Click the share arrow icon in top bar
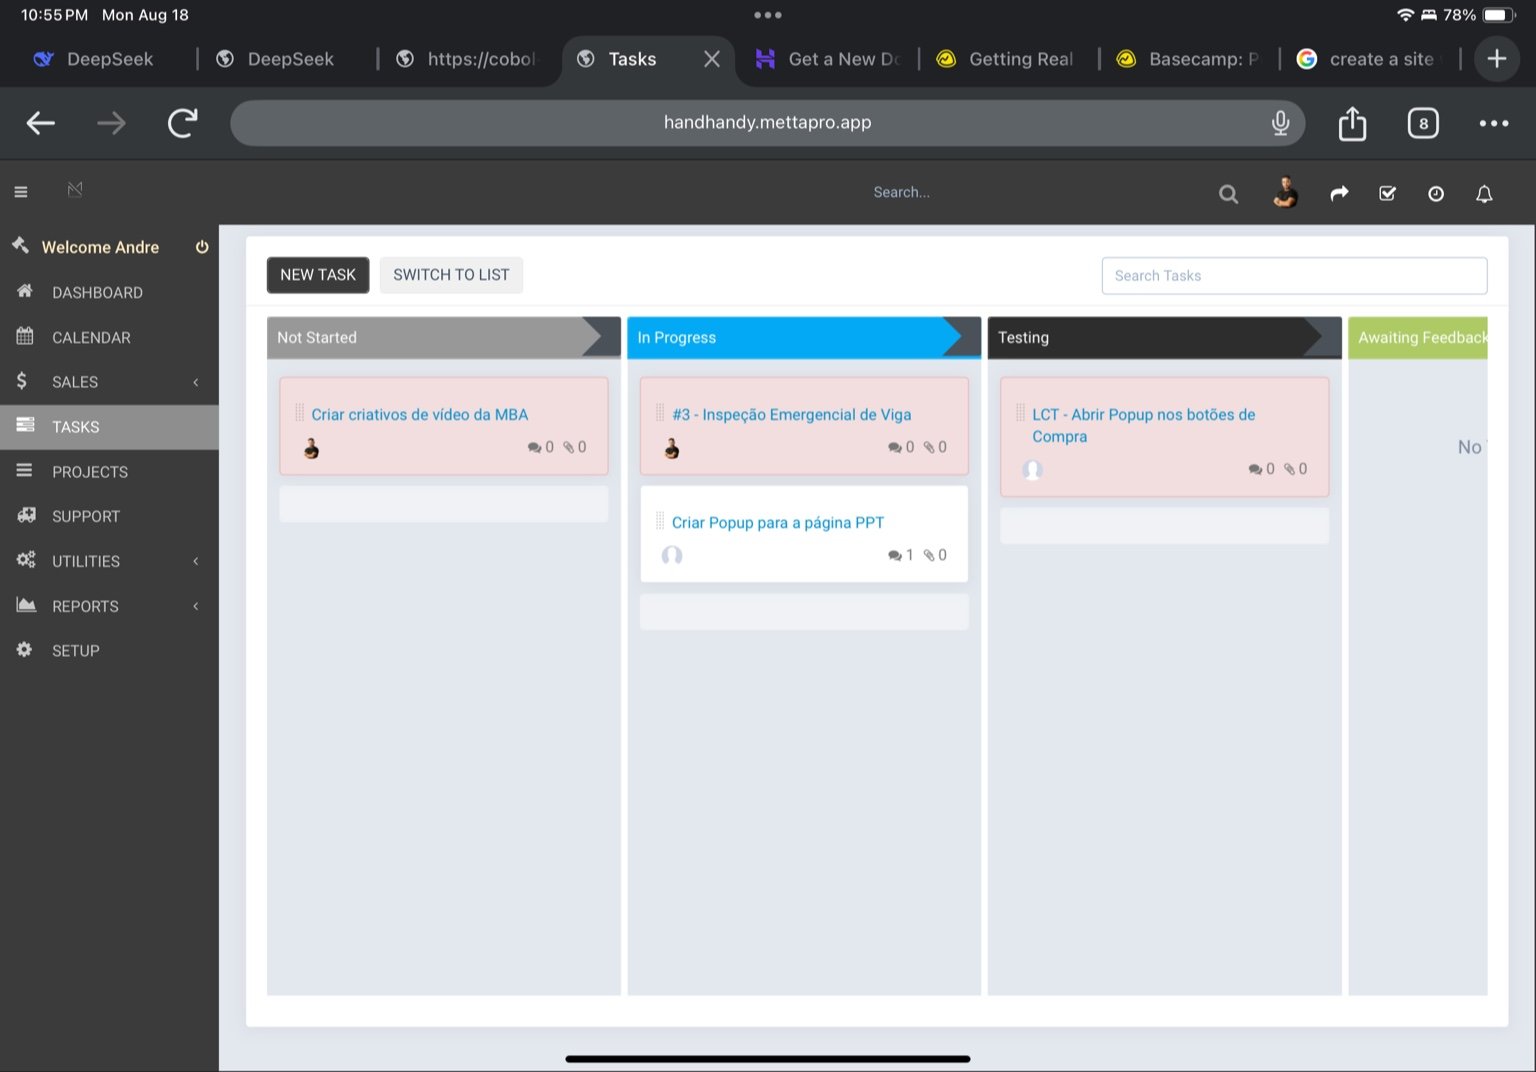 [x=1339, y=193]
